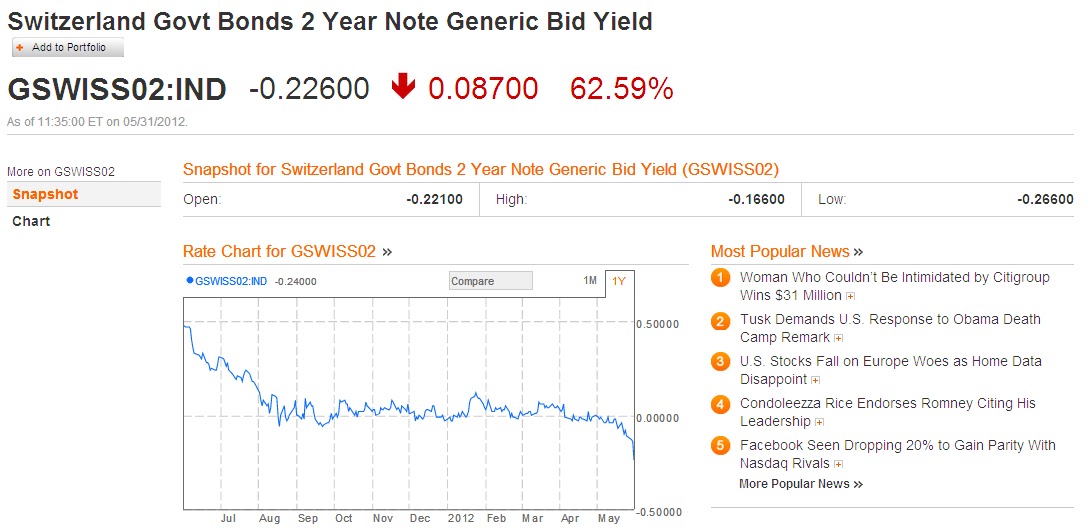
Task: Click the orange number 3 news badge
Action: (721, 362)
